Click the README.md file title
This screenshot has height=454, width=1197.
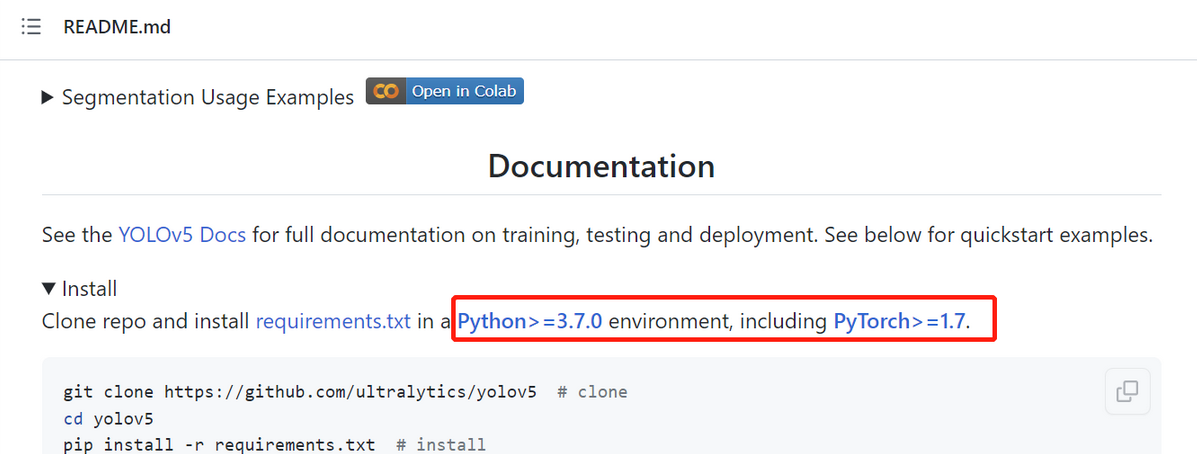[x=117, y=27]
